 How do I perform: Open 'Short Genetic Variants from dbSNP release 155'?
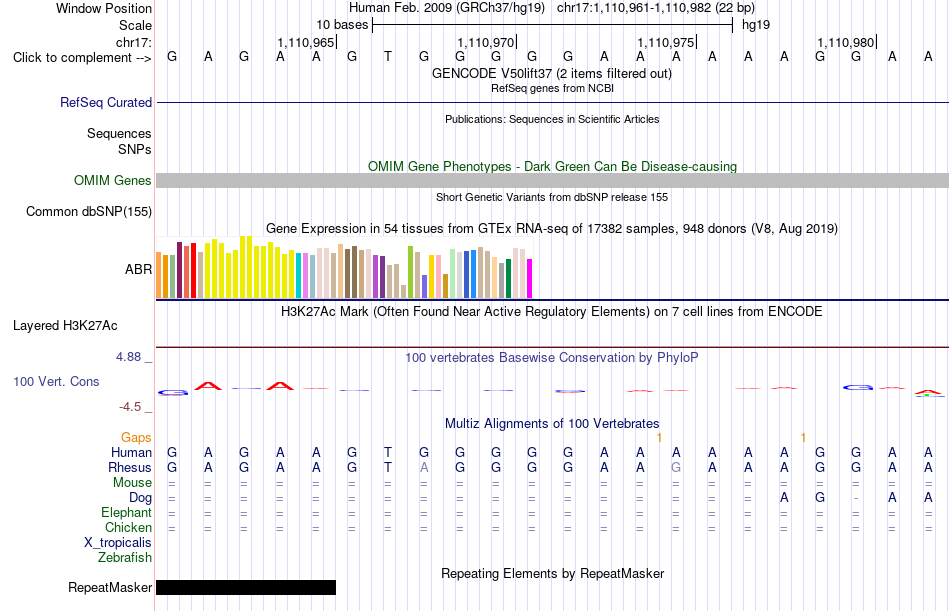(x=552, y=197)
